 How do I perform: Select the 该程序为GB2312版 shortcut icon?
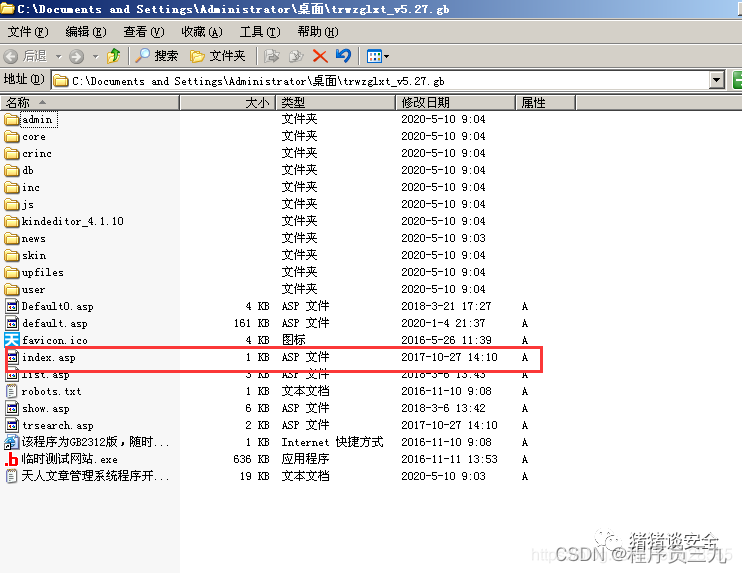coord(11,442)
